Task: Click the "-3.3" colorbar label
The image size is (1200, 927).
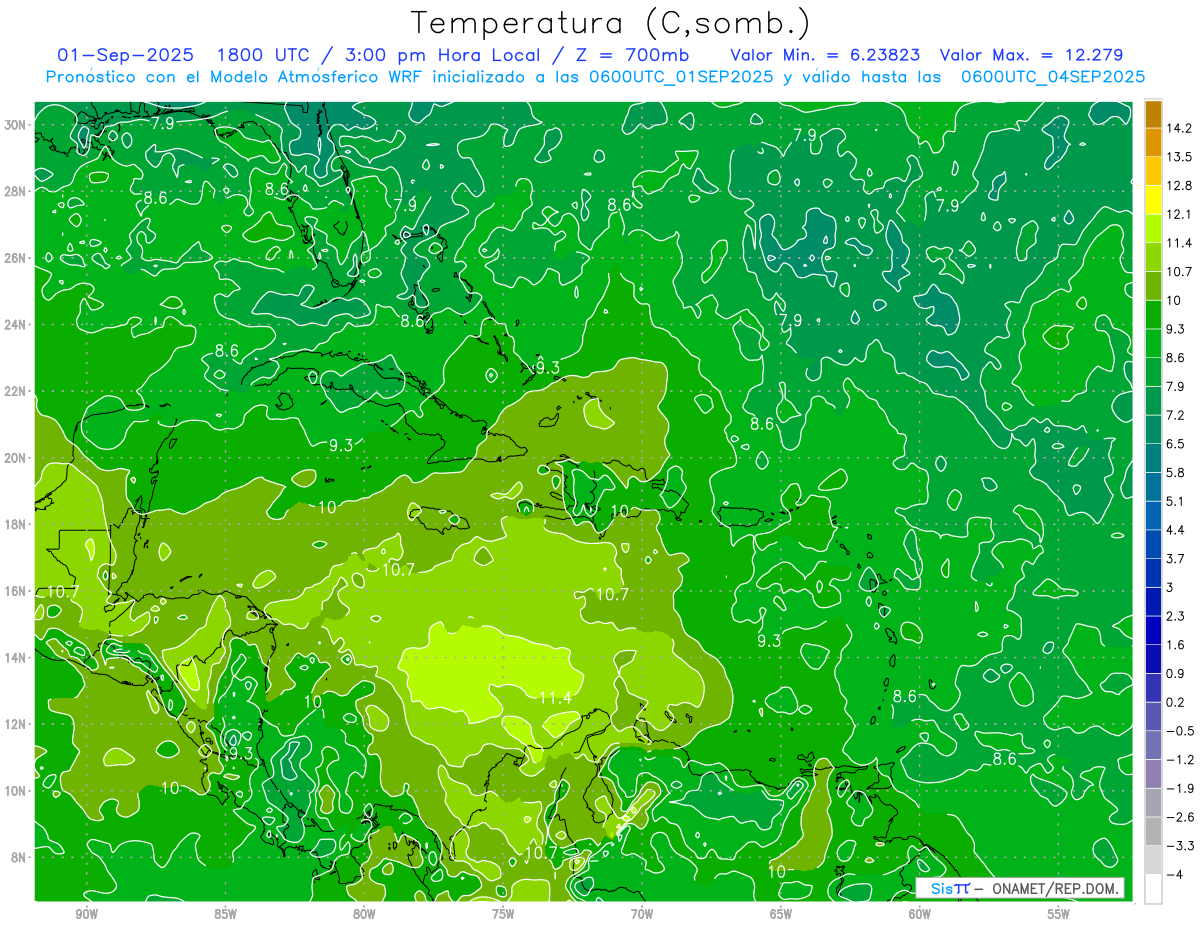Action: (x=1180, y=846)
